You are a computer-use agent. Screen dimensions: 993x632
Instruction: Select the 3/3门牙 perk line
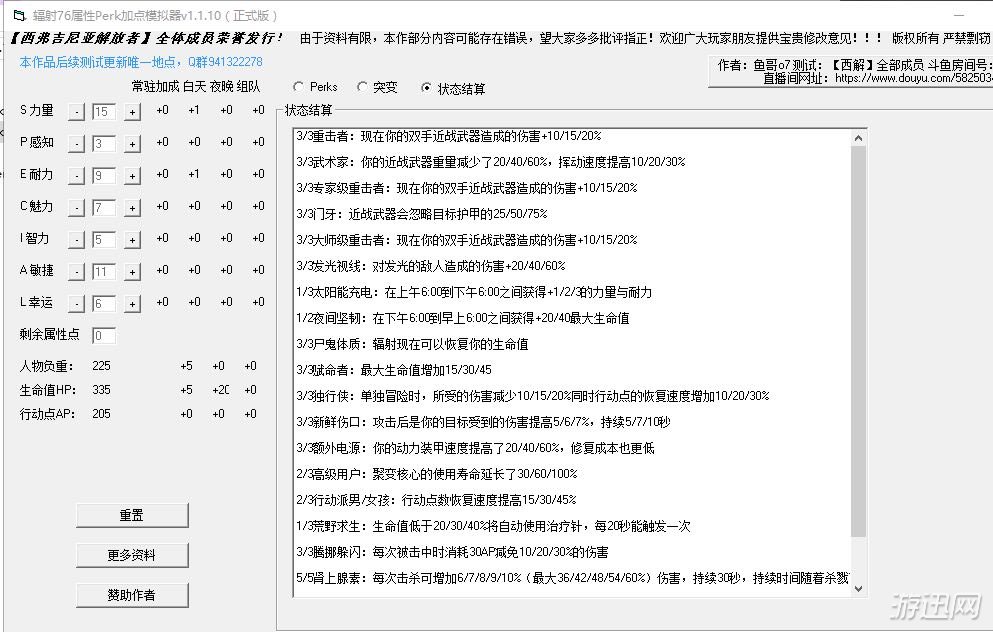point(421,214)
